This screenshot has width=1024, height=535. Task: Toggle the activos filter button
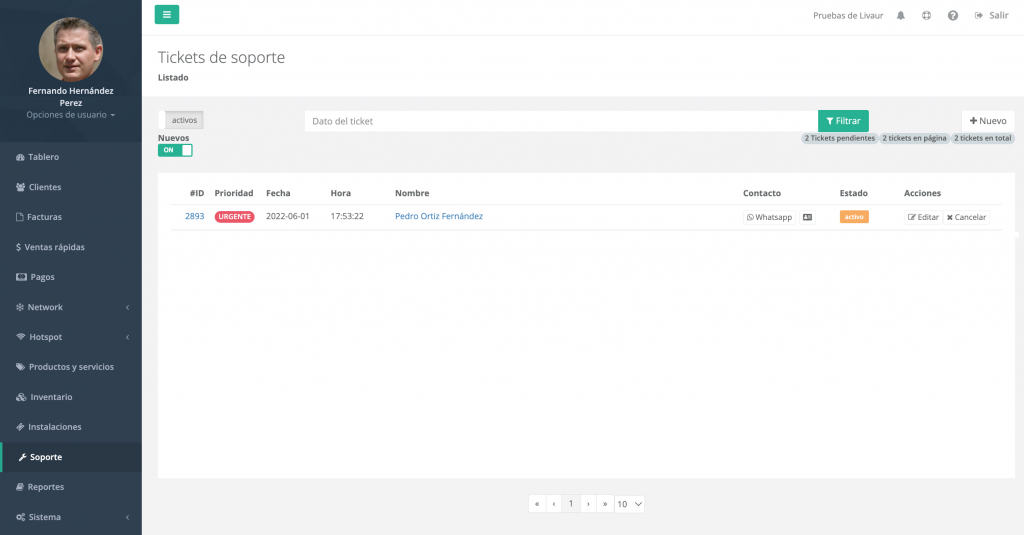pyautogui.click(x=184, y=120)
